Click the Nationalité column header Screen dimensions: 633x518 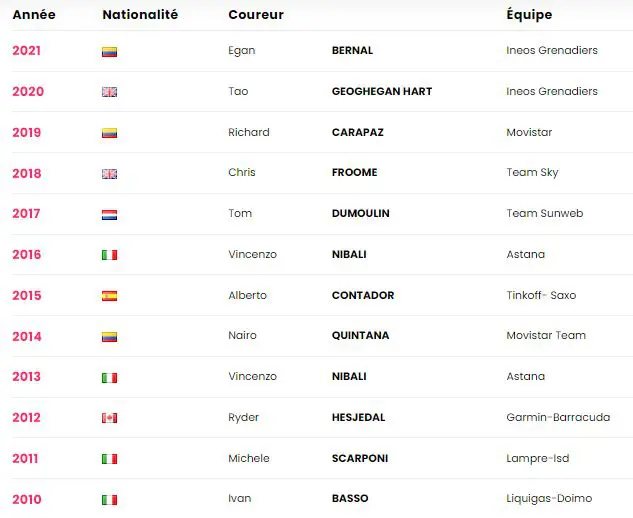[x=140, y=15]
